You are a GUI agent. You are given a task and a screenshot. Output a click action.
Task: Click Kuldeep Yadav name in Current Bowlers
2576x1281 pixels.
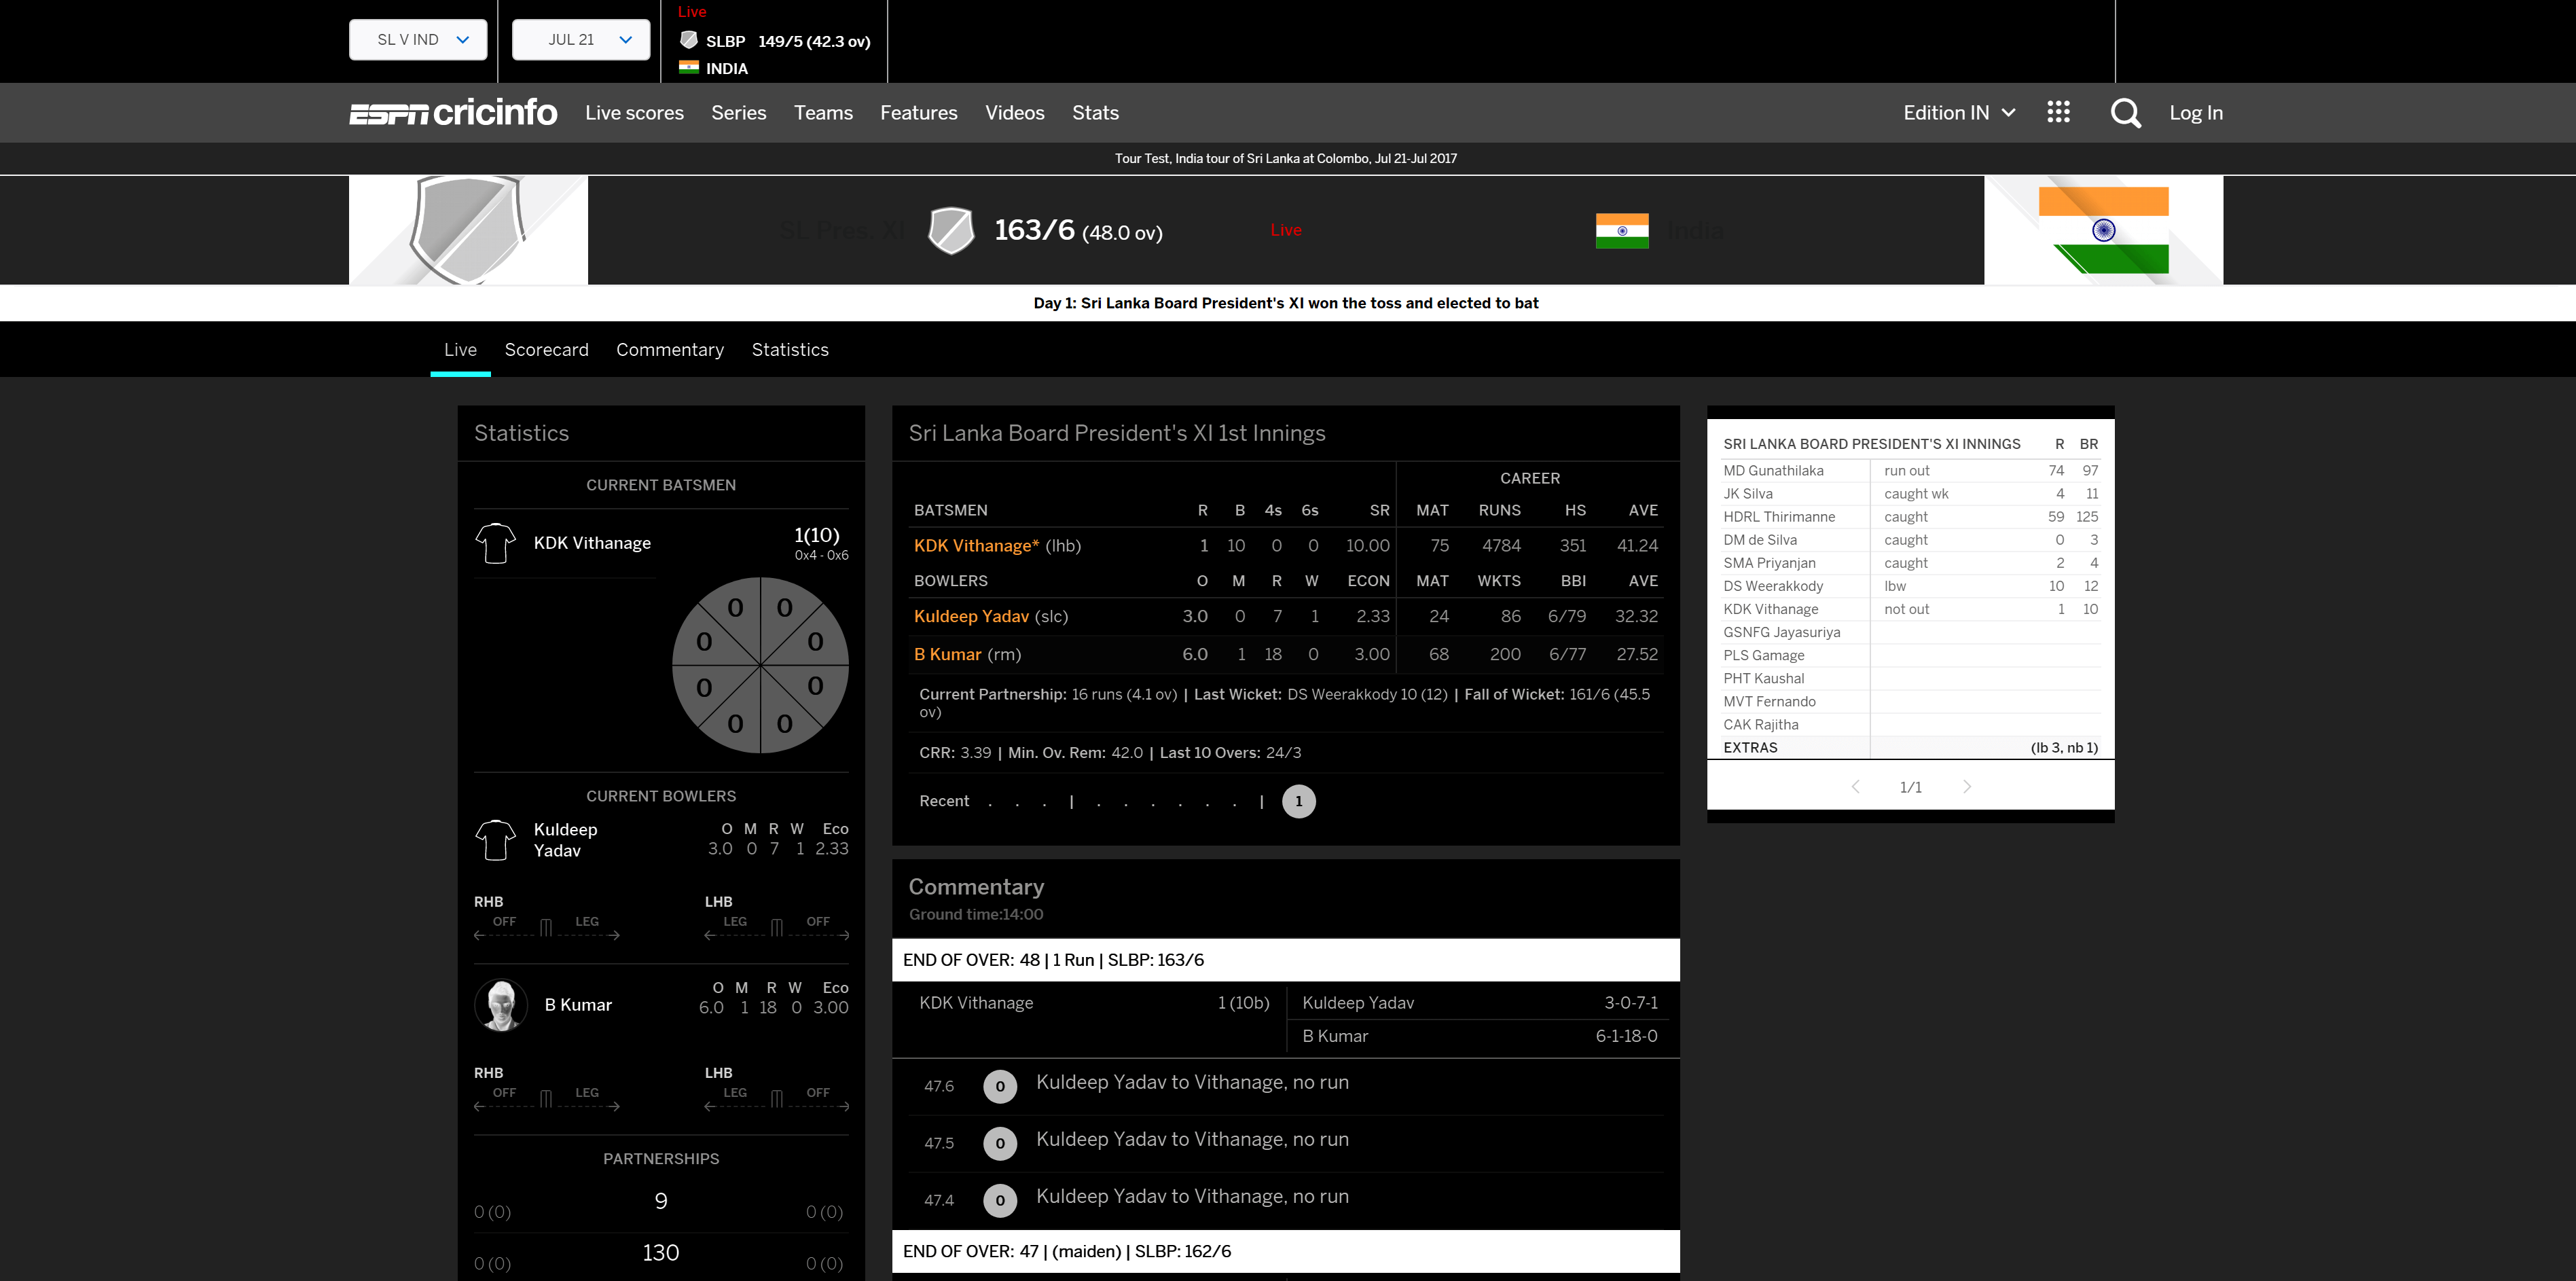pyautogui.click(x=566, y=840)
